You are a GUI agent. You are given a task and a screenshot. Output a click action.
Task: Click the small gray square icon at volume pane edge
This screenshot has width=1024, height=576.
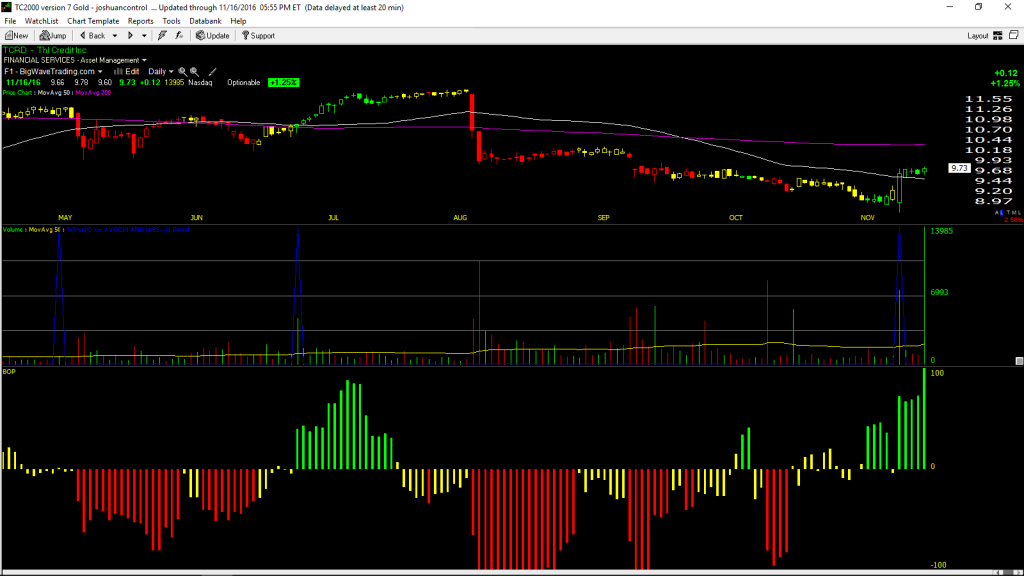pyautogui.click(x=1019, y=360)
